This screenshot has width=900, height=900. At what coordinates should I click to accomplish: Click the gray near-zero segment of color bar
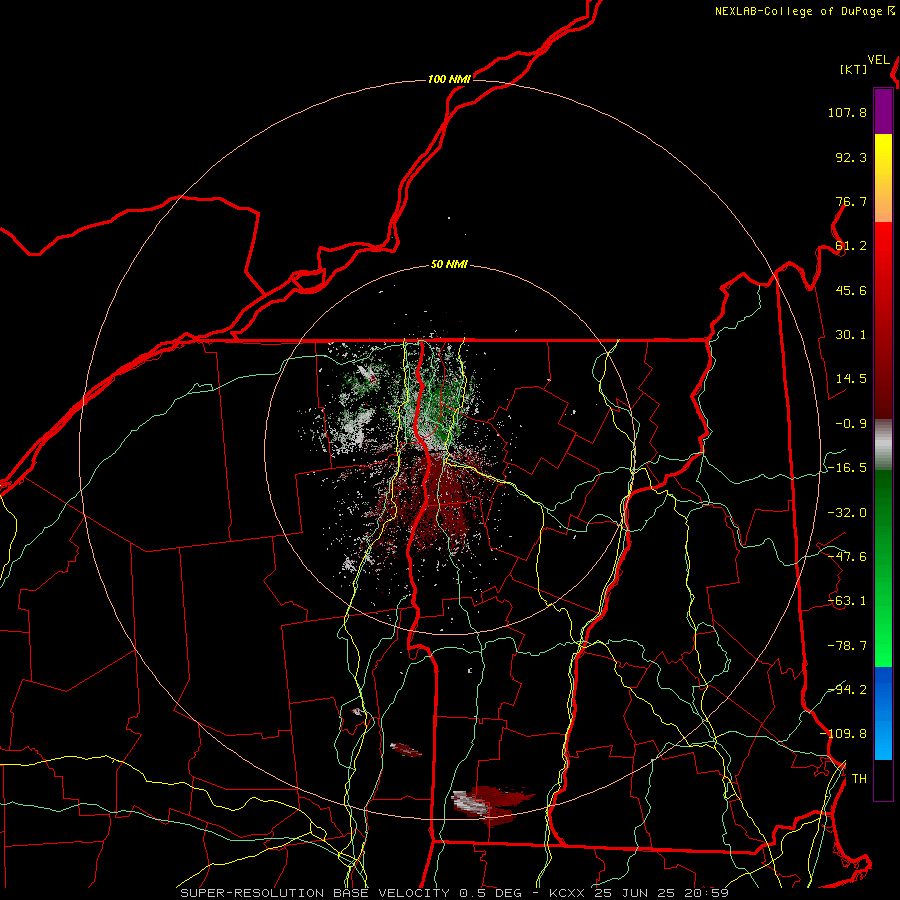tap(883, 445)
